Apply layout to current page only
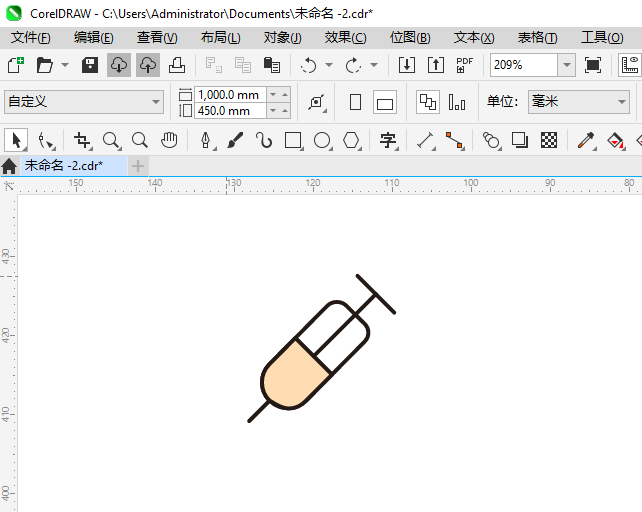The image size is (642, 512). click(457, 102)
